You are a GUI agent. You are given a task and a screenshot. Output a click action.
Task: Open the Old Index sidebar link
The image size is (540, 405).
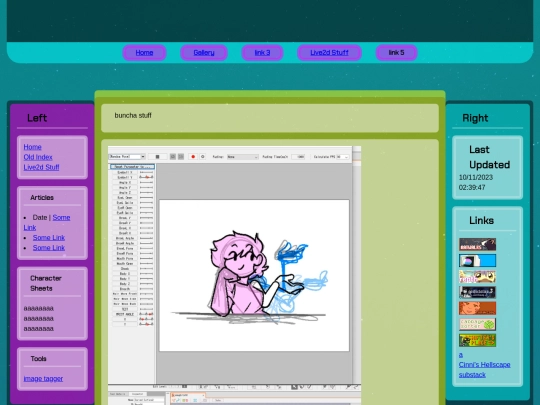coord(38,157)
